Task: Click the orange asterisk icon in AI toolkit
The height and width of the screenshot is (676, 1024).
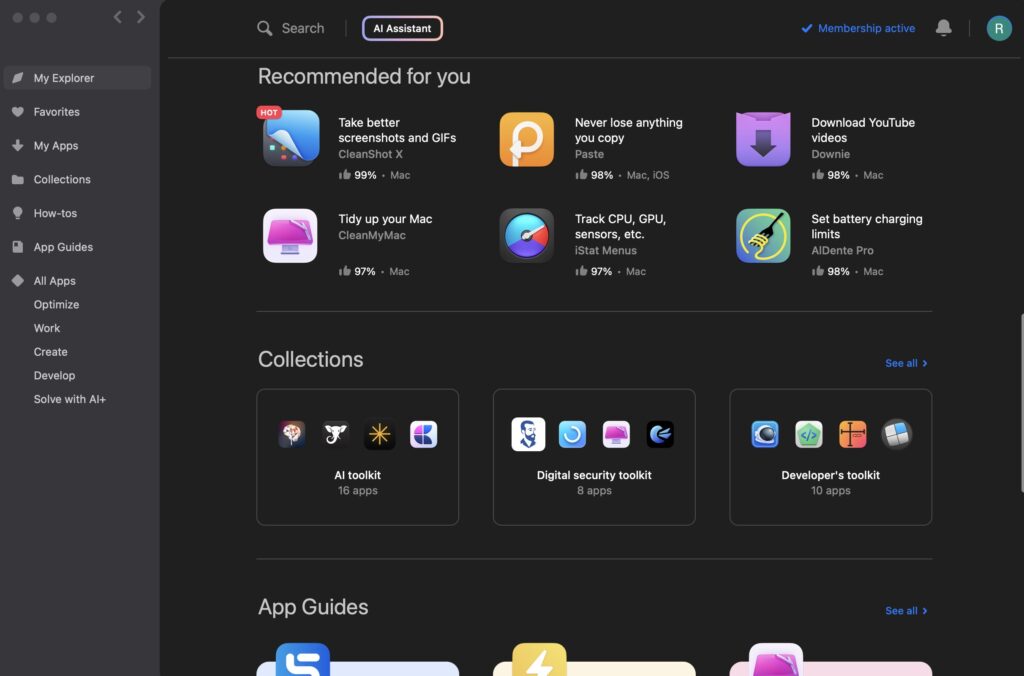Action: 379,434
